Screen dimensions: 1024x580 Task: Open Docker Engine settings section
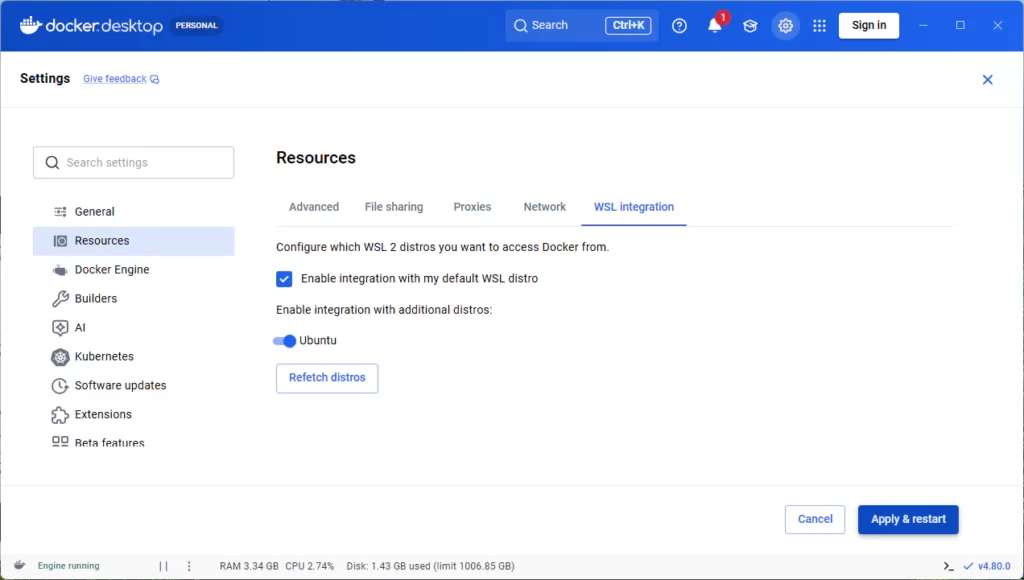[x=133, y=270]
